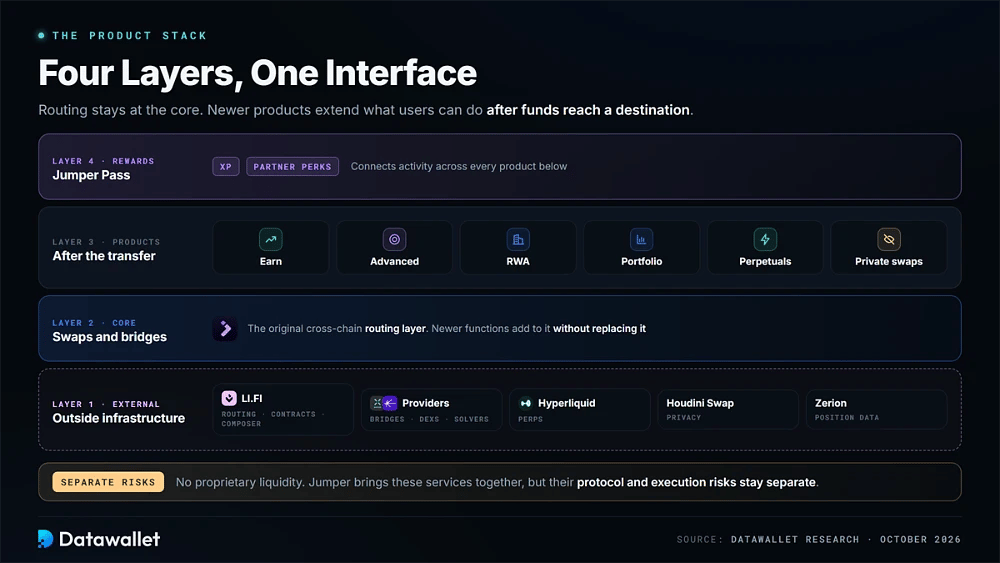The width and height of the screenshot is (1000, 563).
Task: Click the Perpetuals lightning bolt icon
Action: (x=765, y=240)
